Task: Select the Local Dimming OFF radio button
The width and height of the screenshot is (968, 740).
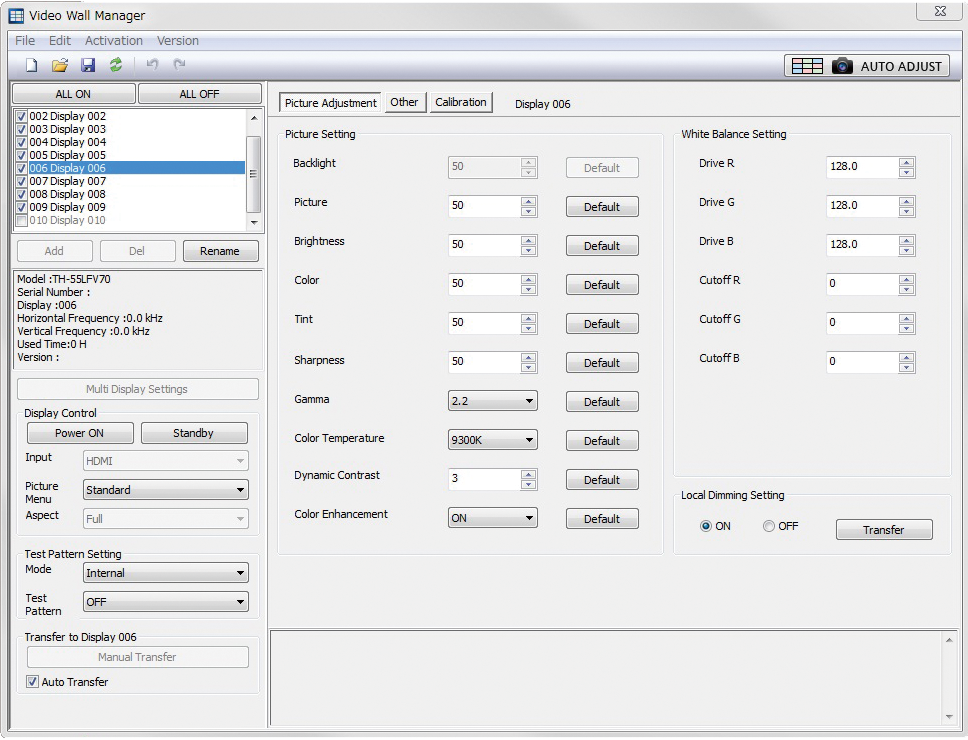Action: click(769, 526)
